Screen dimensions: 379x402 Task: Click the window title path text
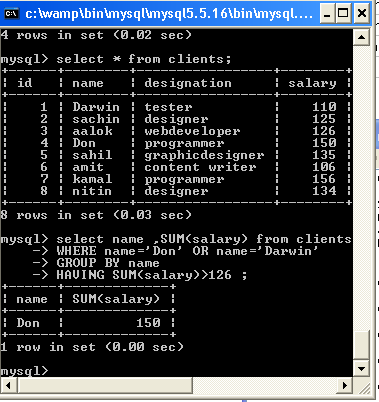coord(169,14)
